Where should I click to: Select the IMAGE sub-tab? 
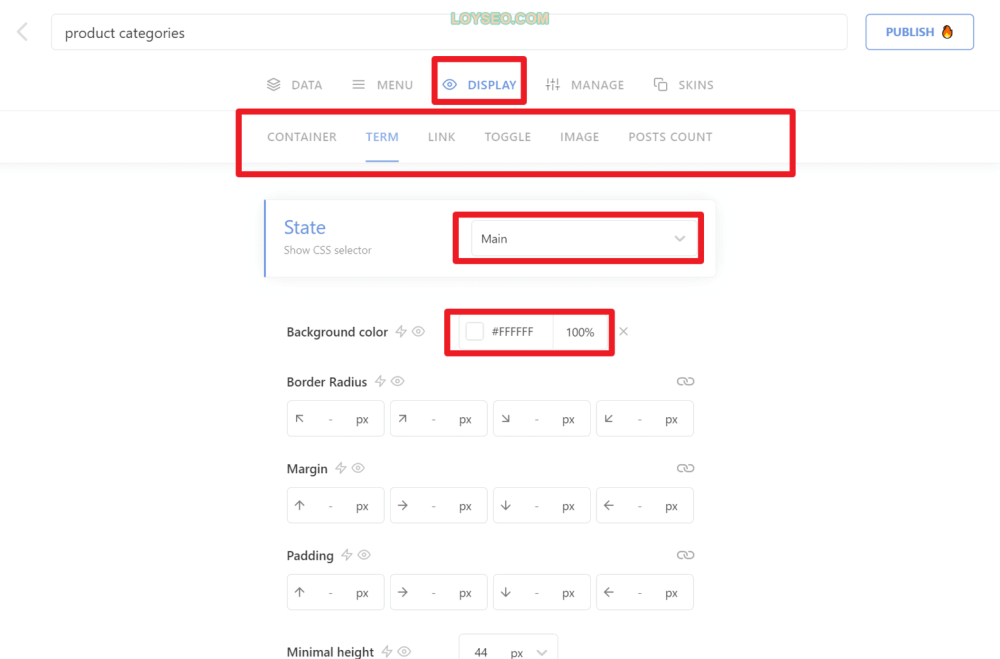pyautogui.click(x=580, y=137)
